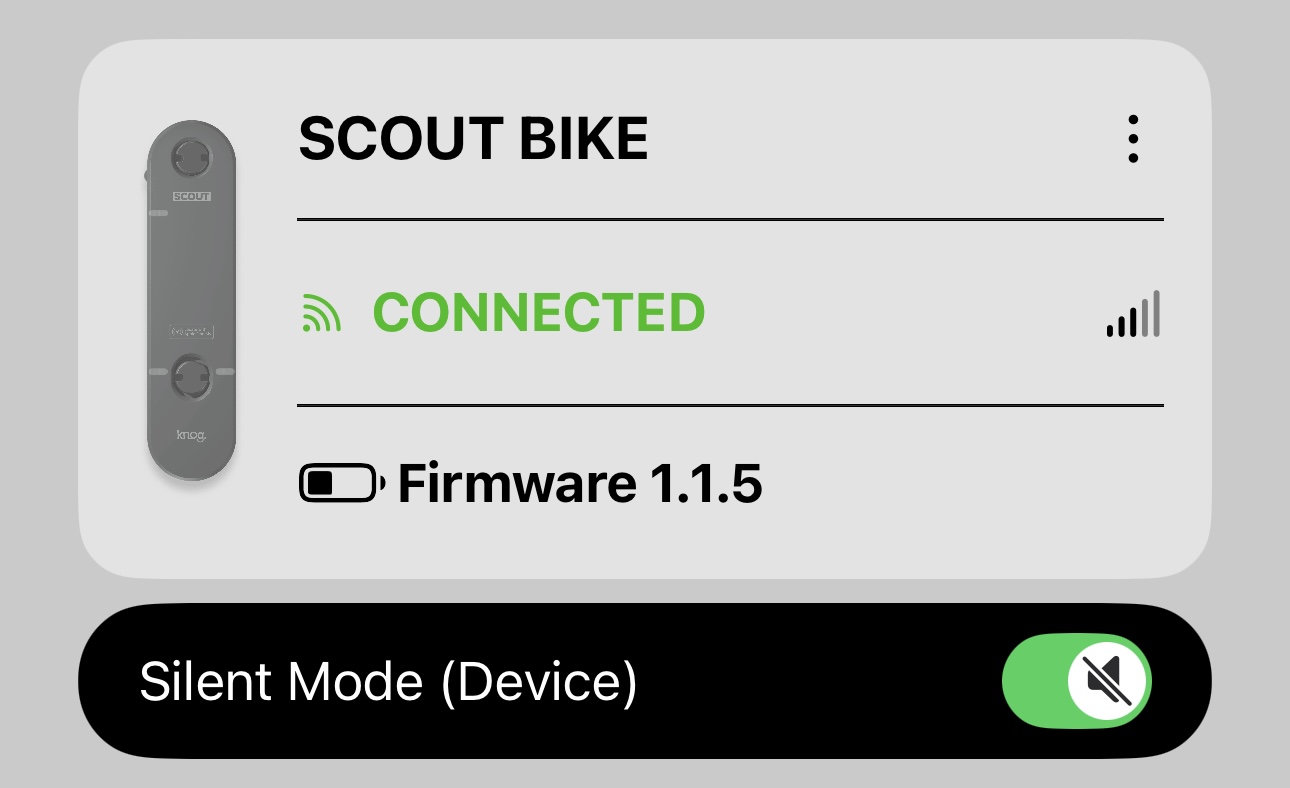
Task: Select the SCOUT BIKE device name
Action: [x=473, y=139]
